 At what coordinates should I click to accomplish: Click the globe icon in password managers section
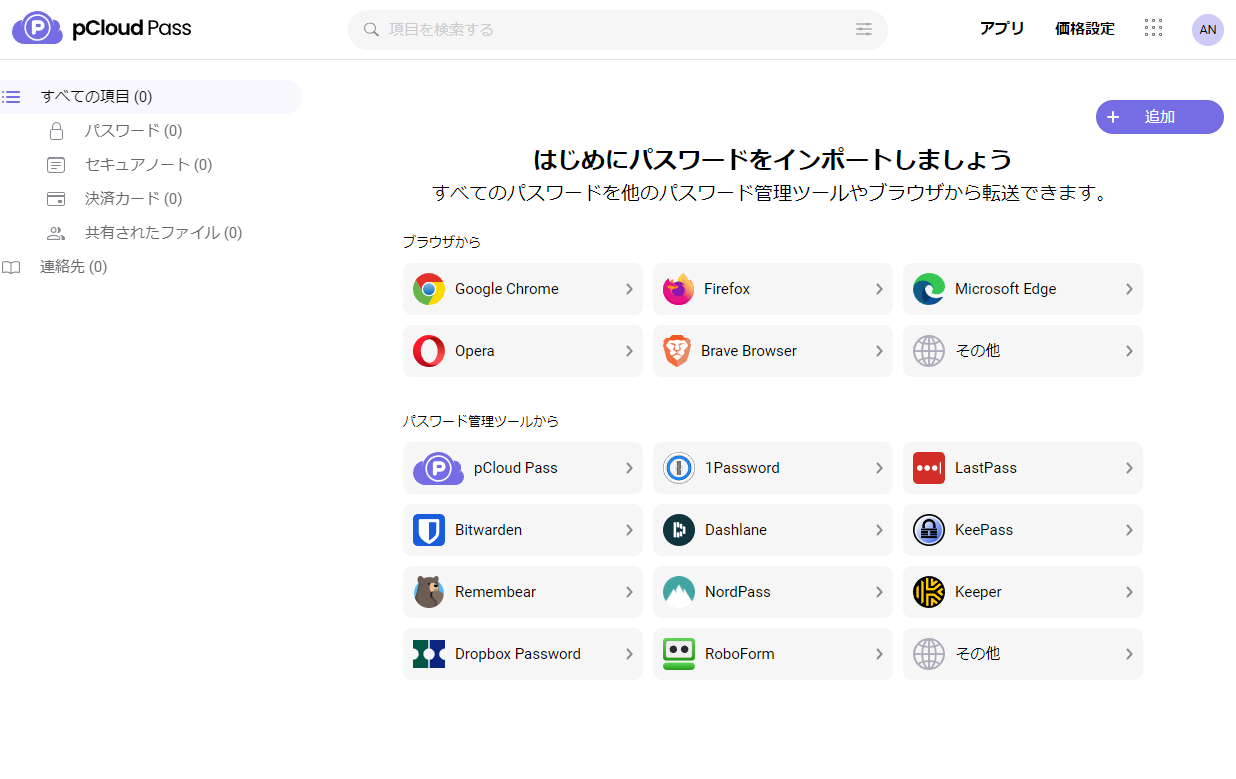click(929, 654)
